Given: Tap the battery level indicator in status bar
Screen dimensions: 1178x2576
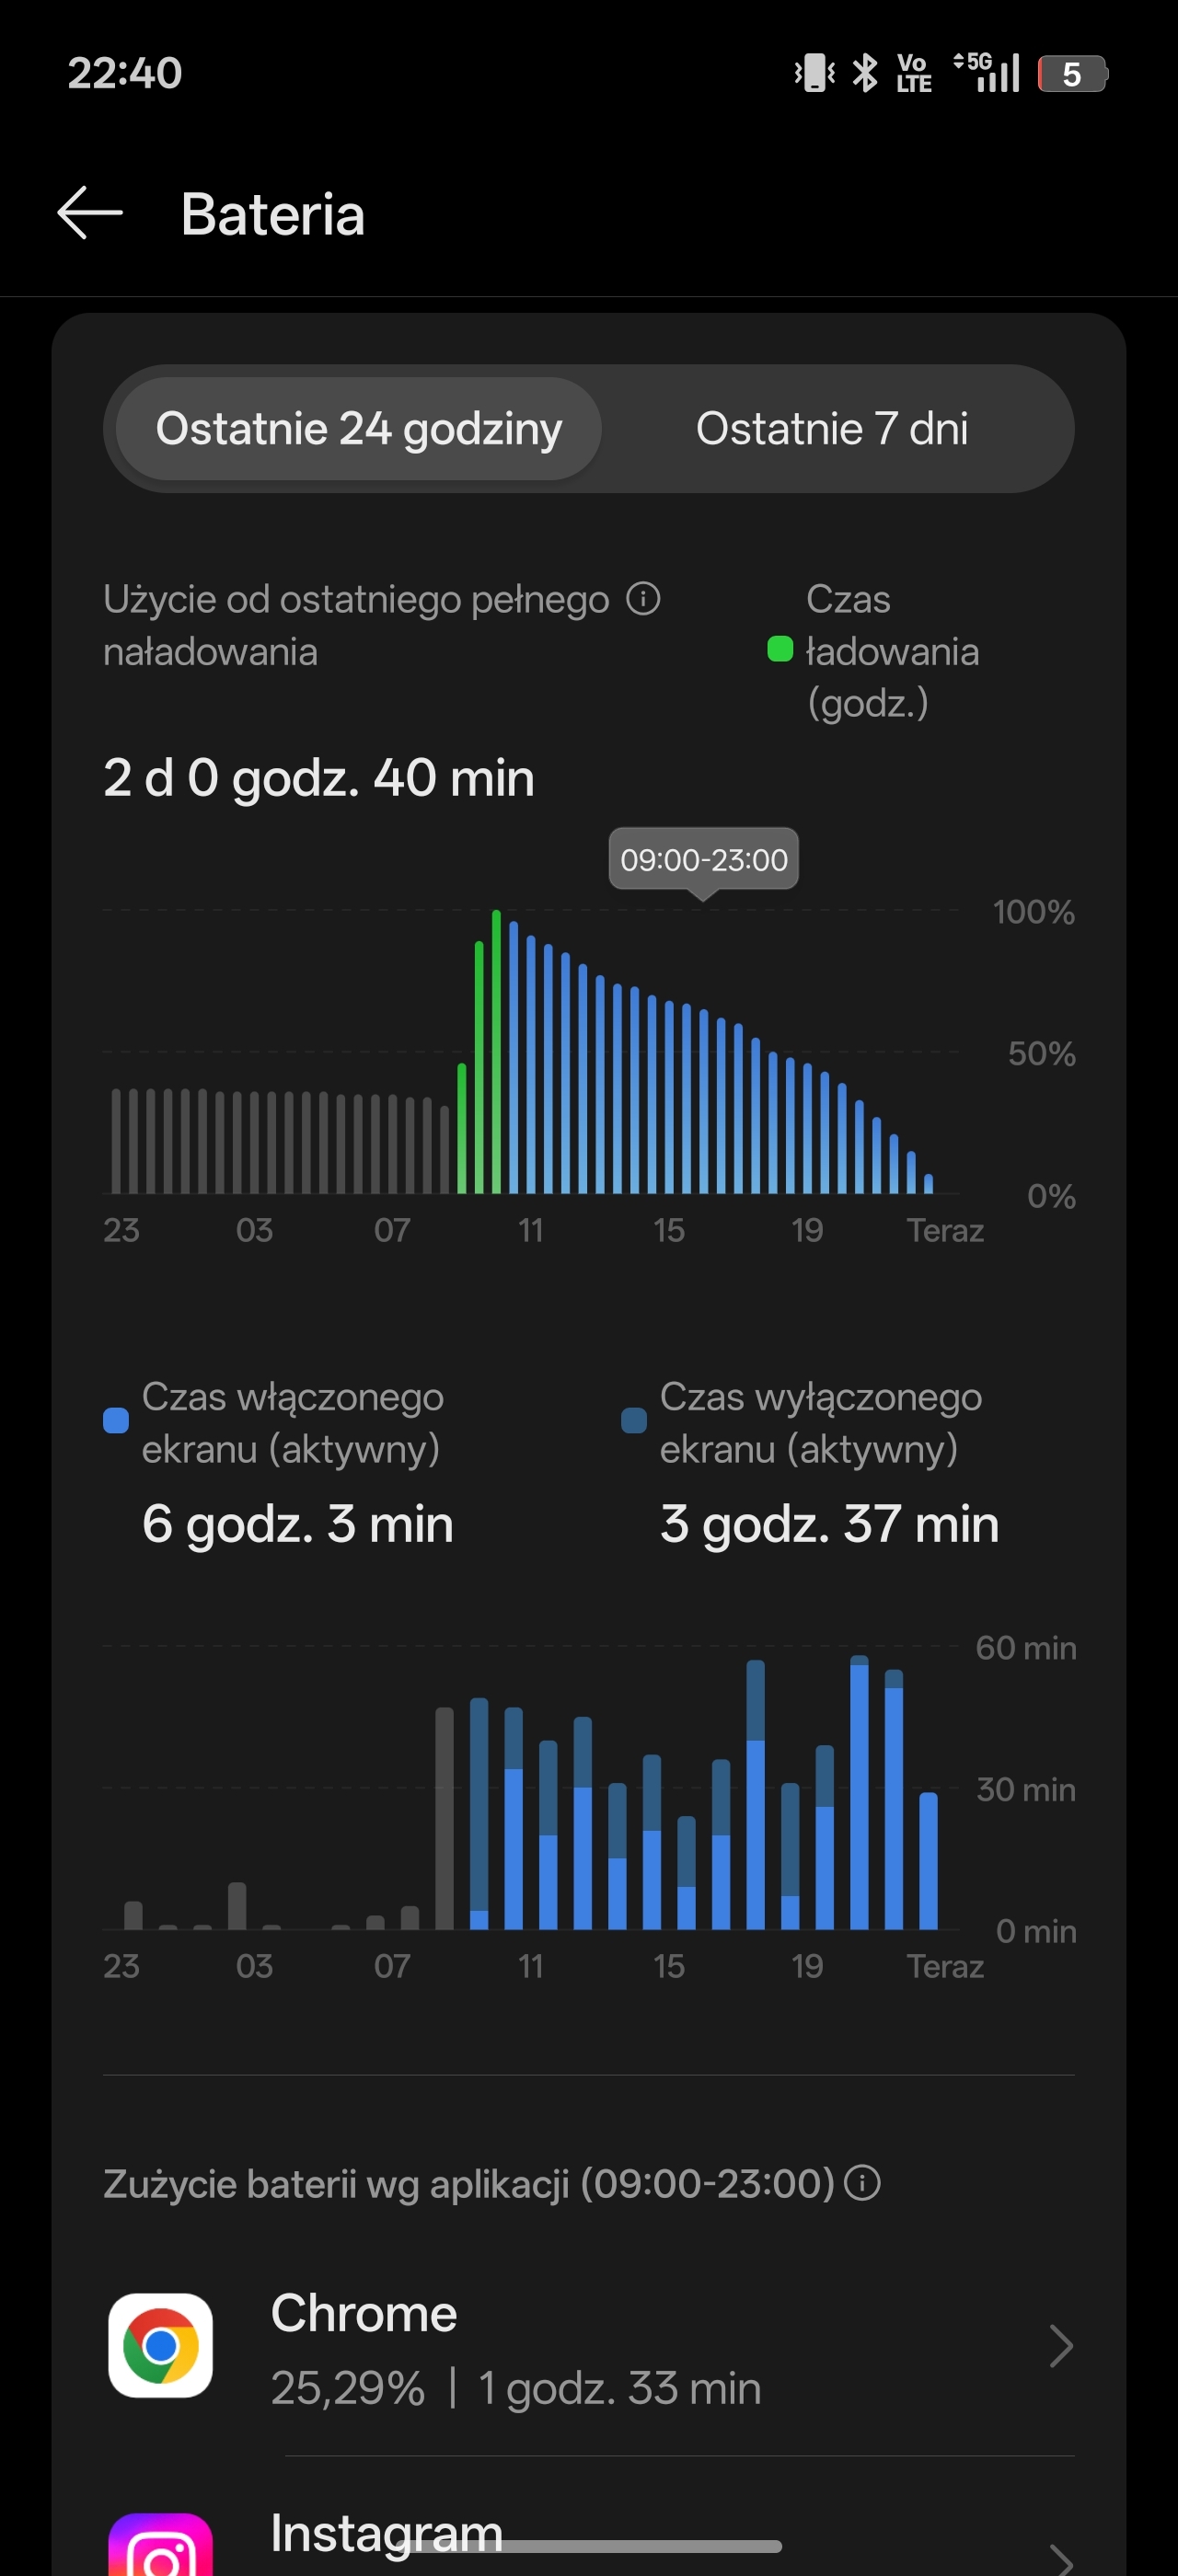Looking at the screenshot, I should pos(1072,74).
